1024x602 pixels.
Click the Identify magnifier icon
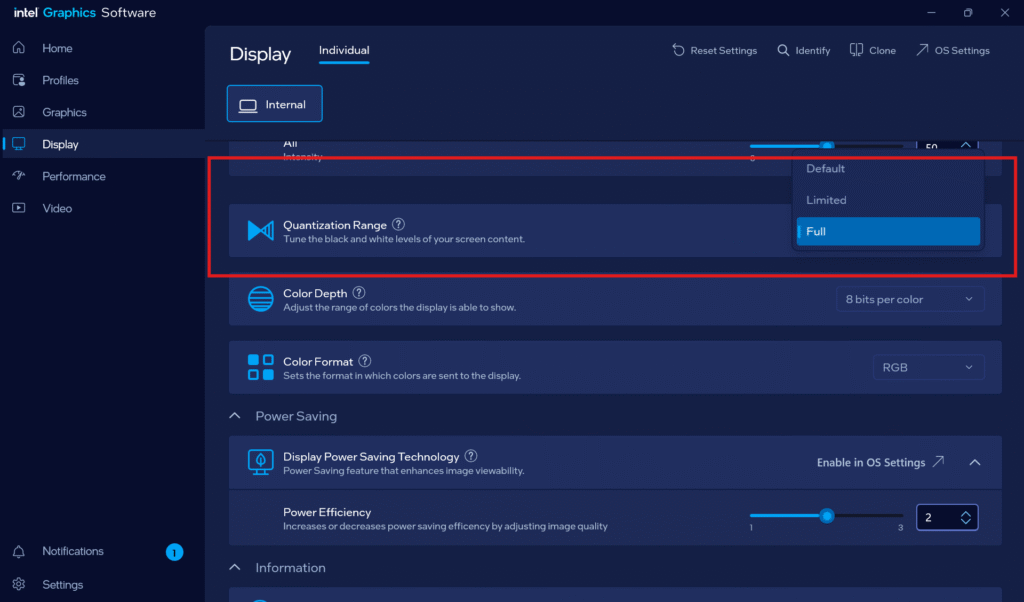783,50
